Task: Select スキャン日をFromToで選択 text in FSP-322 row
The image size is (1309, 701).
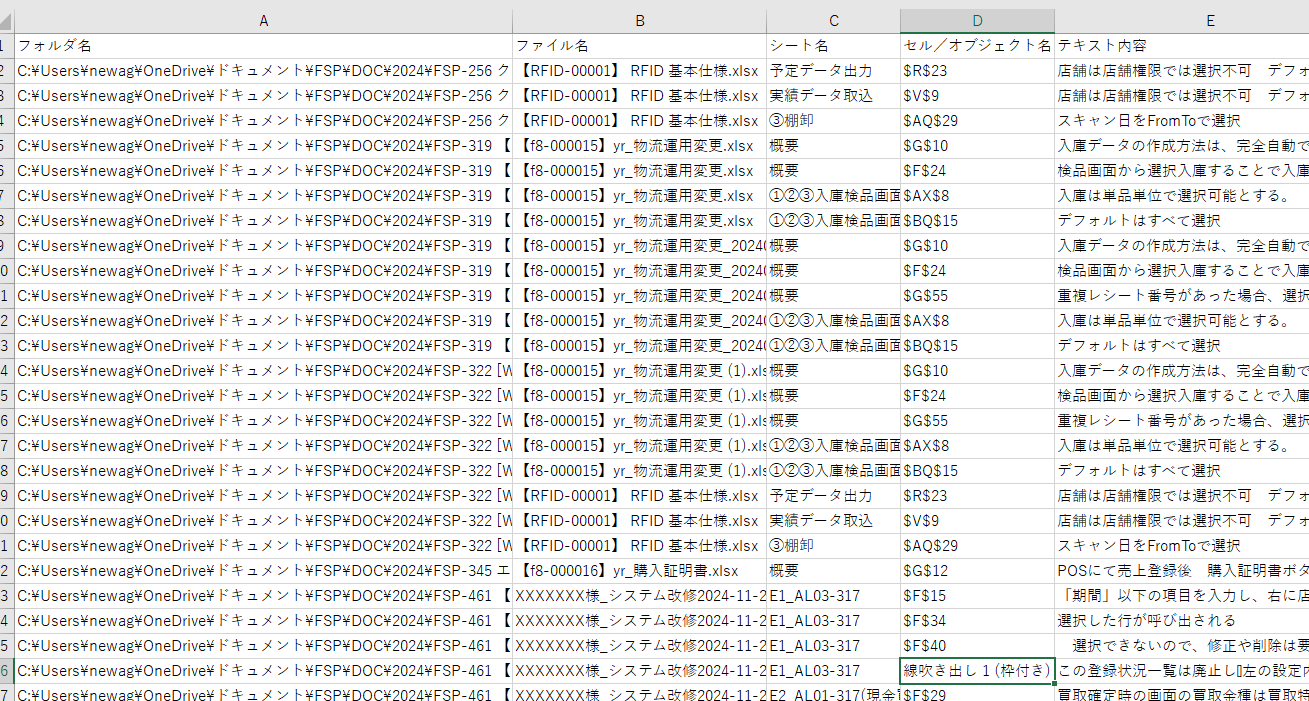Action: (1182, 546)
